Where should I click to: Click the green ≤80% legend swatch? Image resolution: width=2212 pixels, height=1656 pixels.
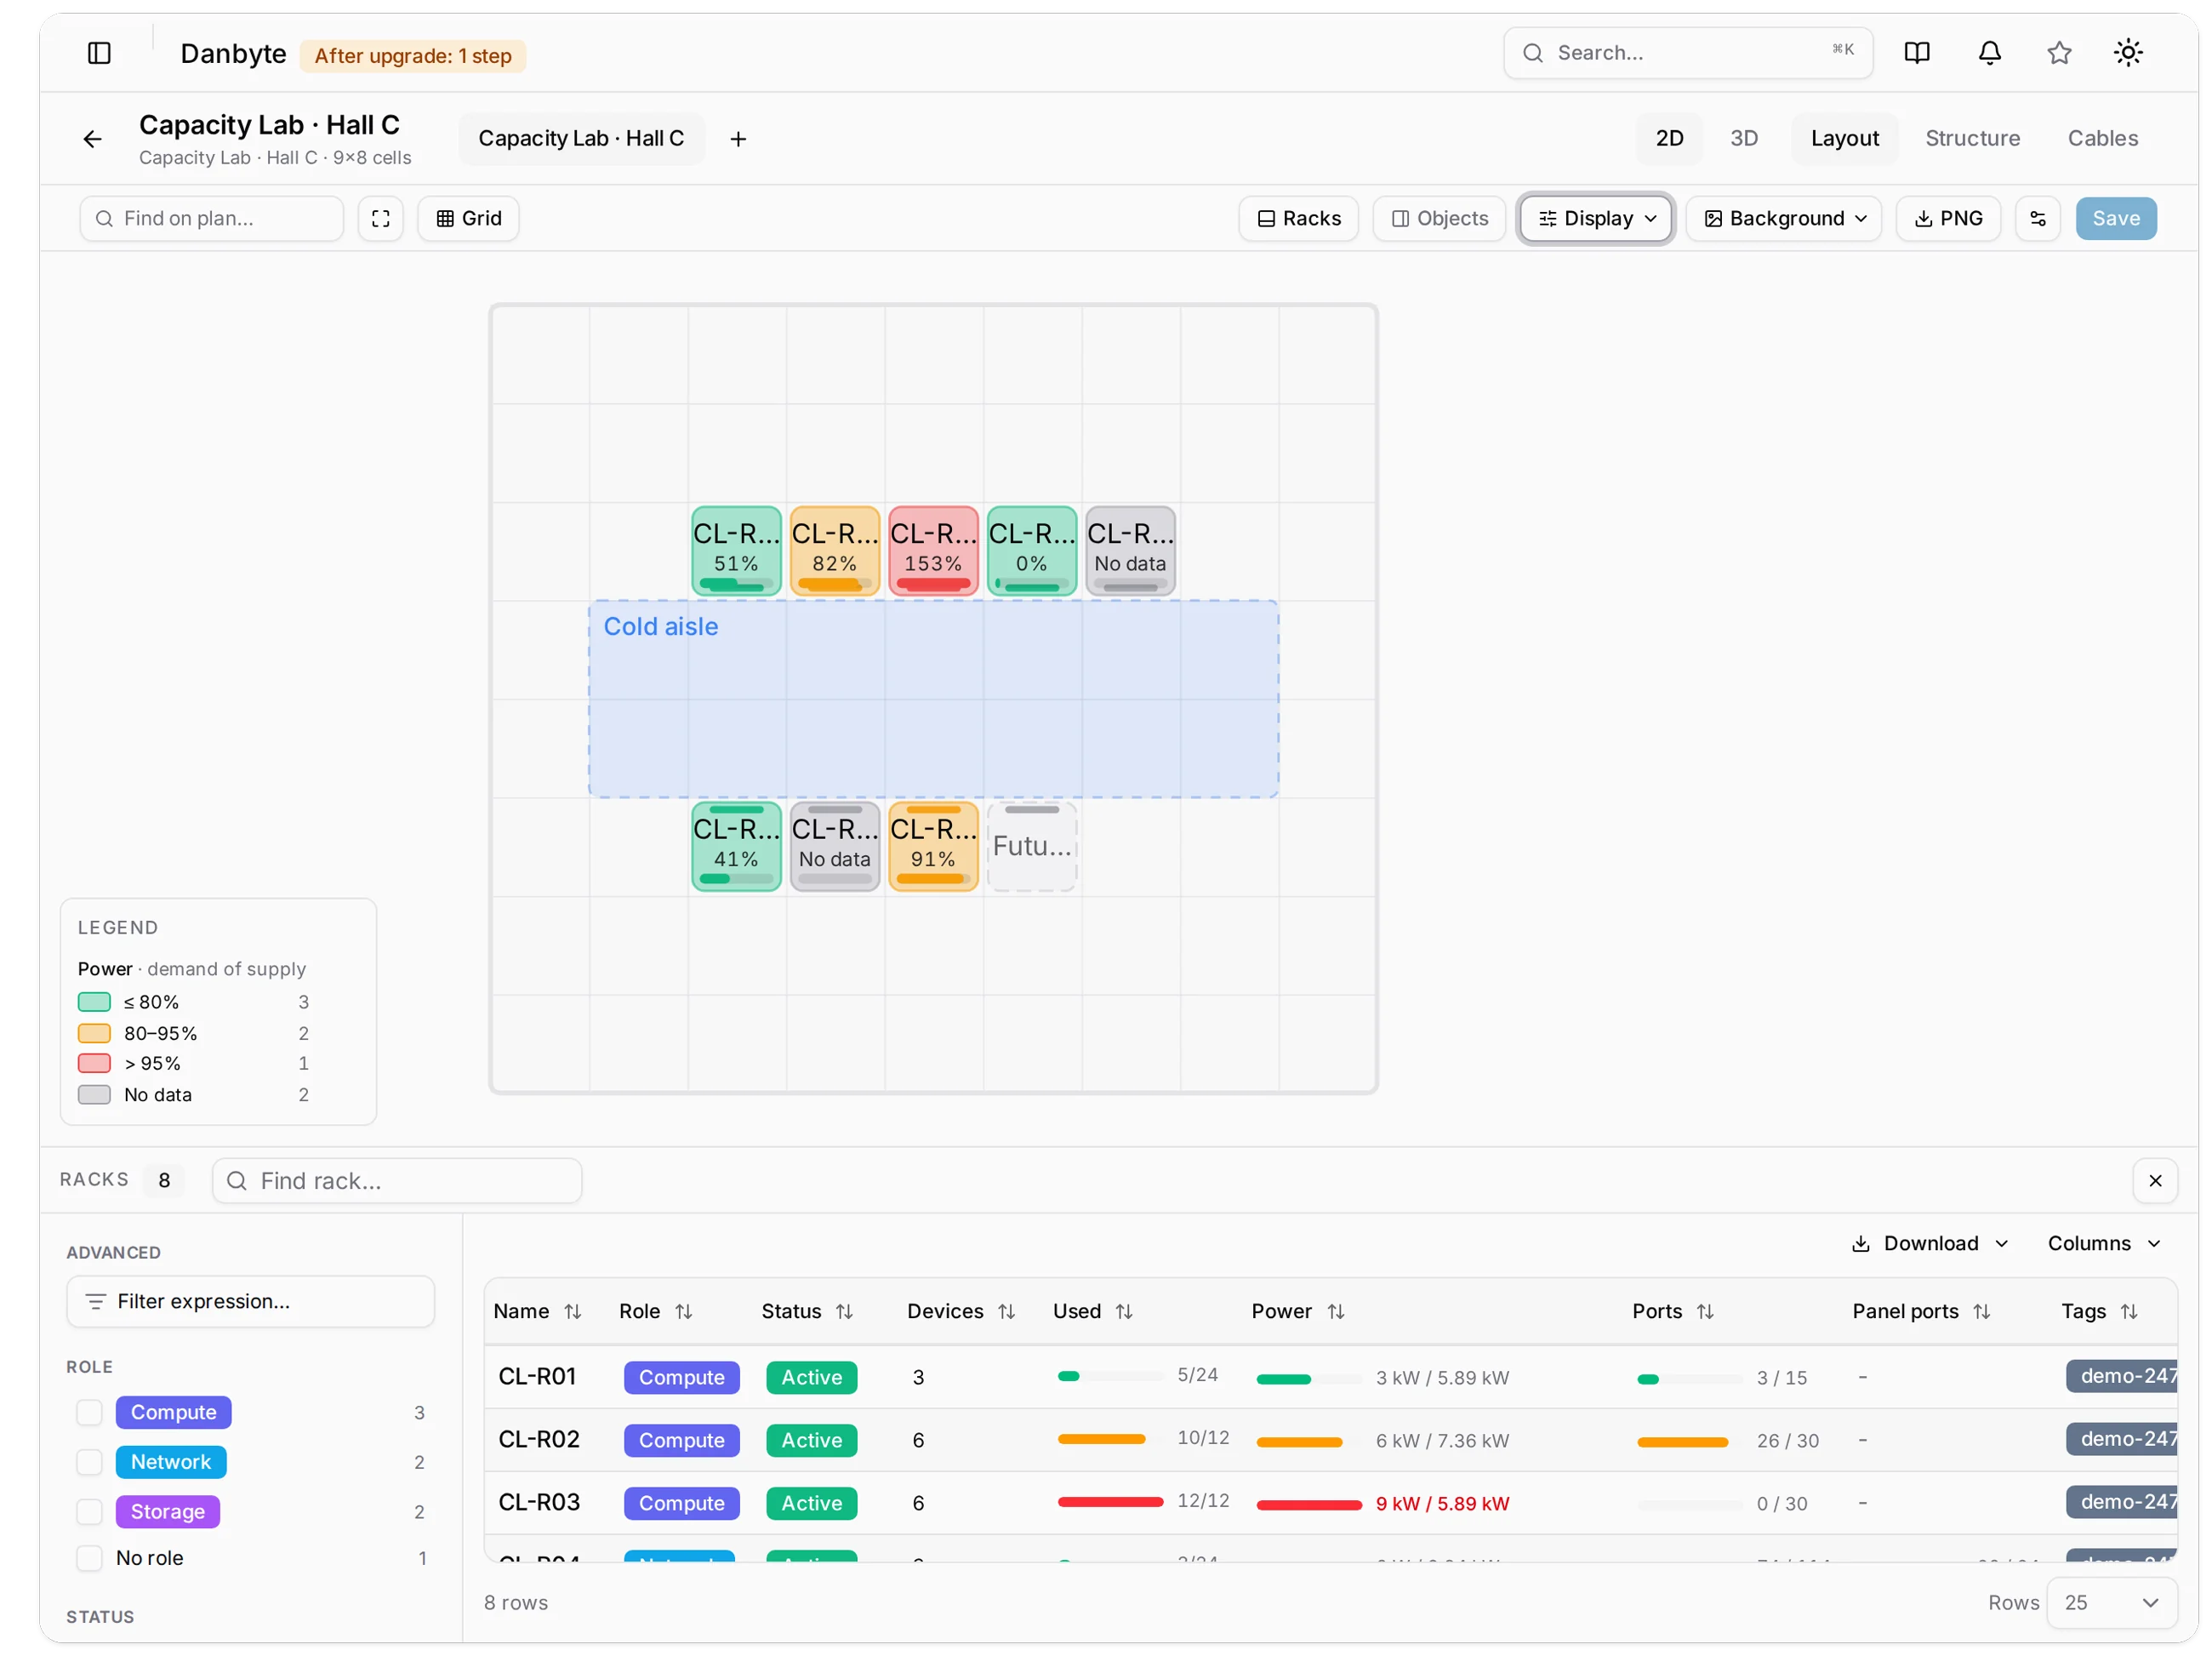pyautogui.click(x=94, y=1001)
